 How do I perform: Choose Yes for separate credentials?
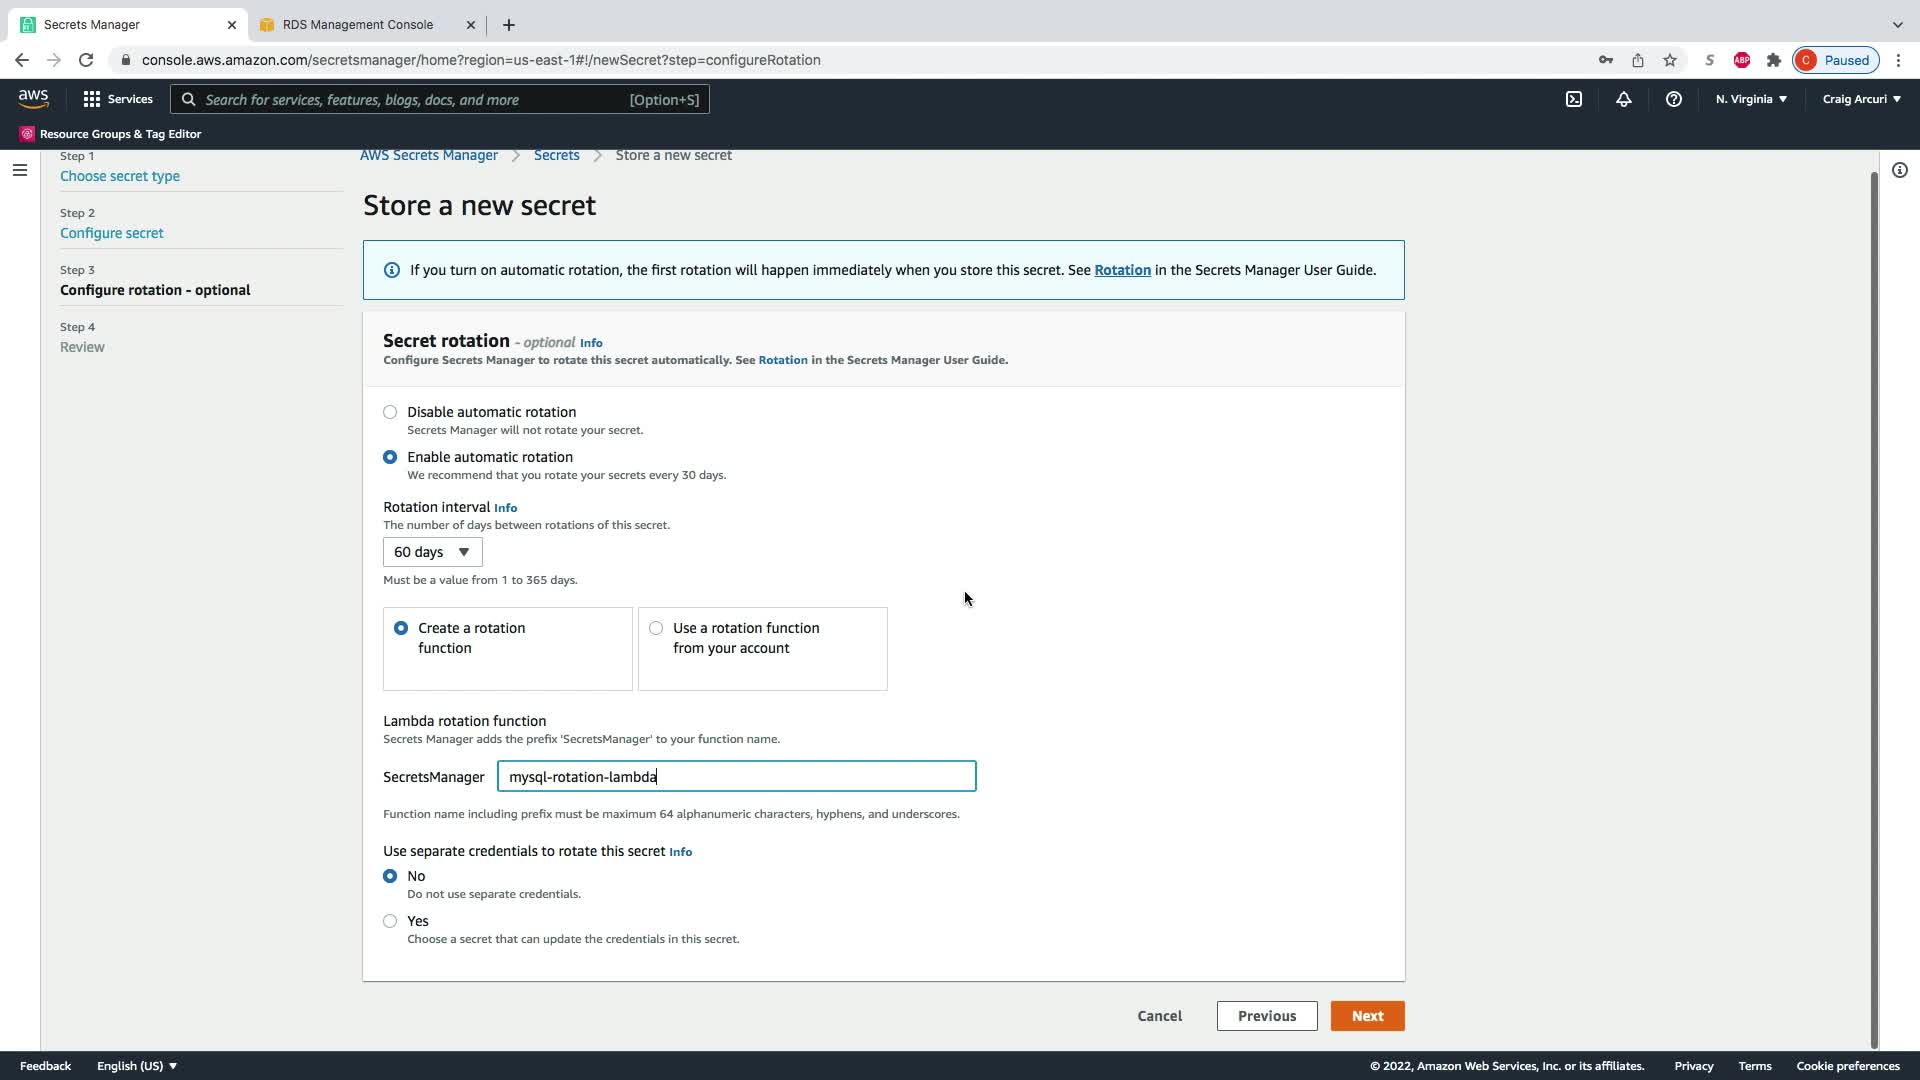pyautogui.click(x=390, y=921)
